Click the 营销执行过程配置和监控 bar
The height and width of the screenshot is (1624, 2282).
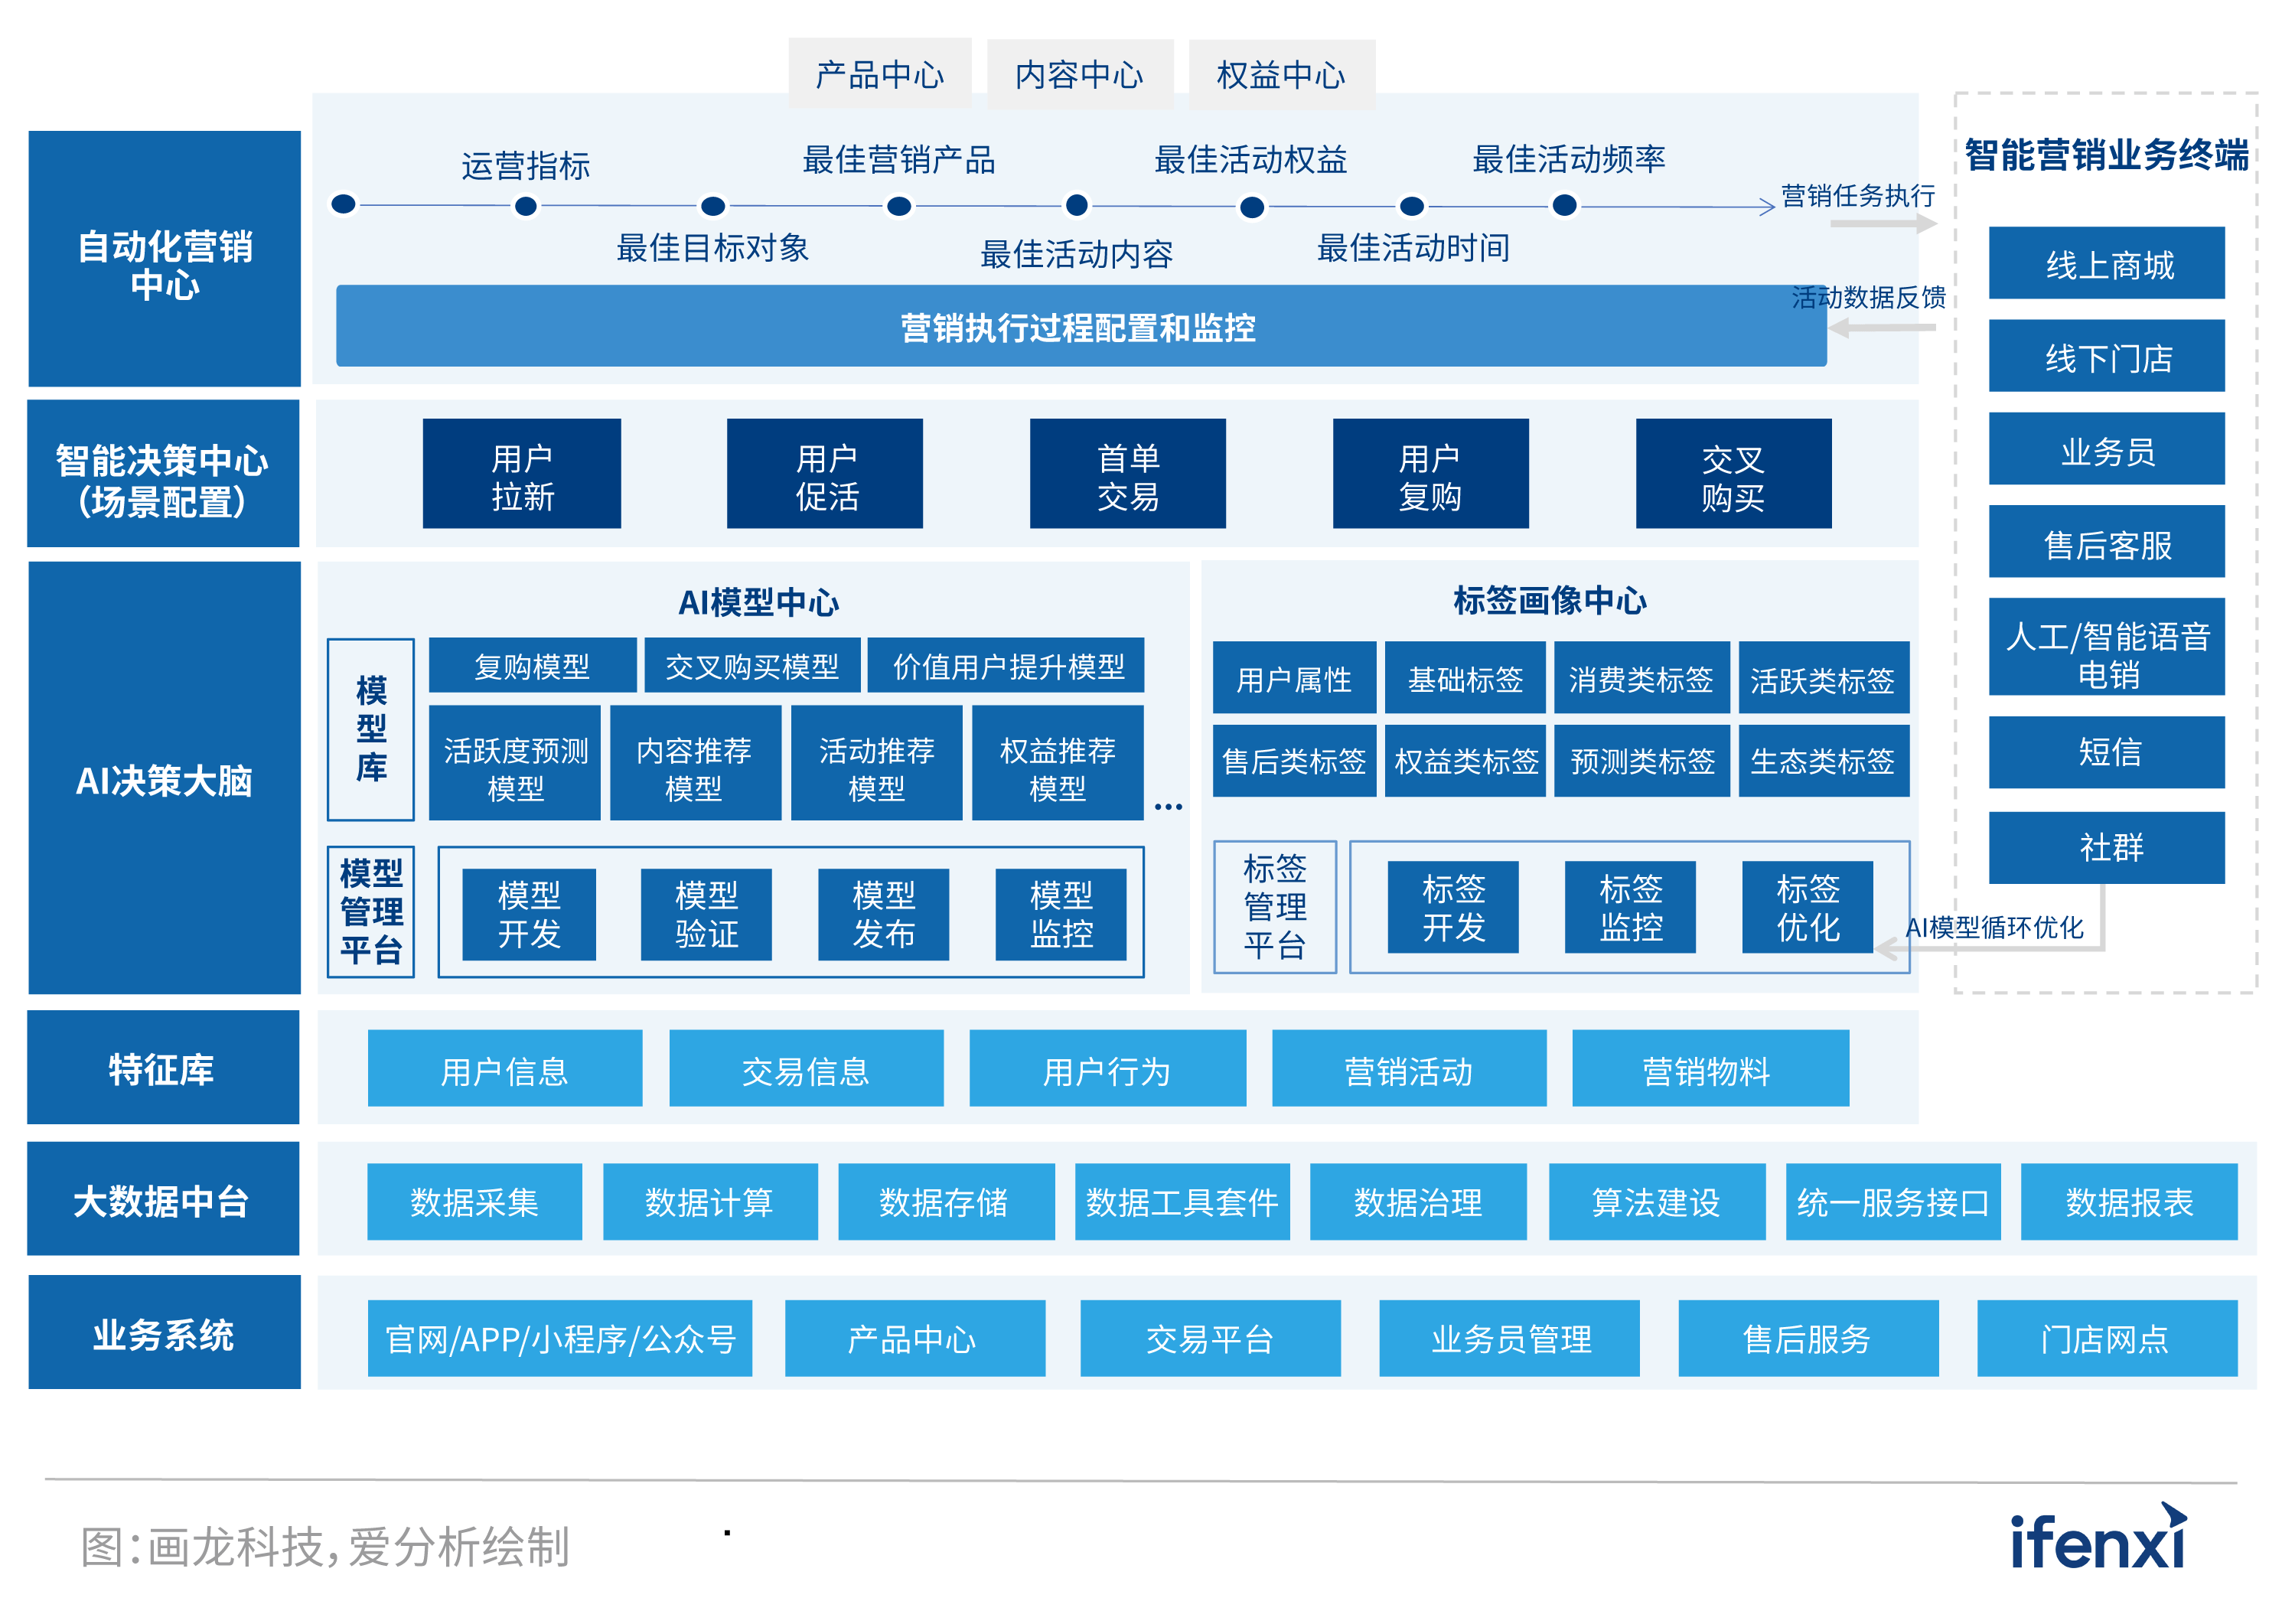click(x=1080, y=326)
